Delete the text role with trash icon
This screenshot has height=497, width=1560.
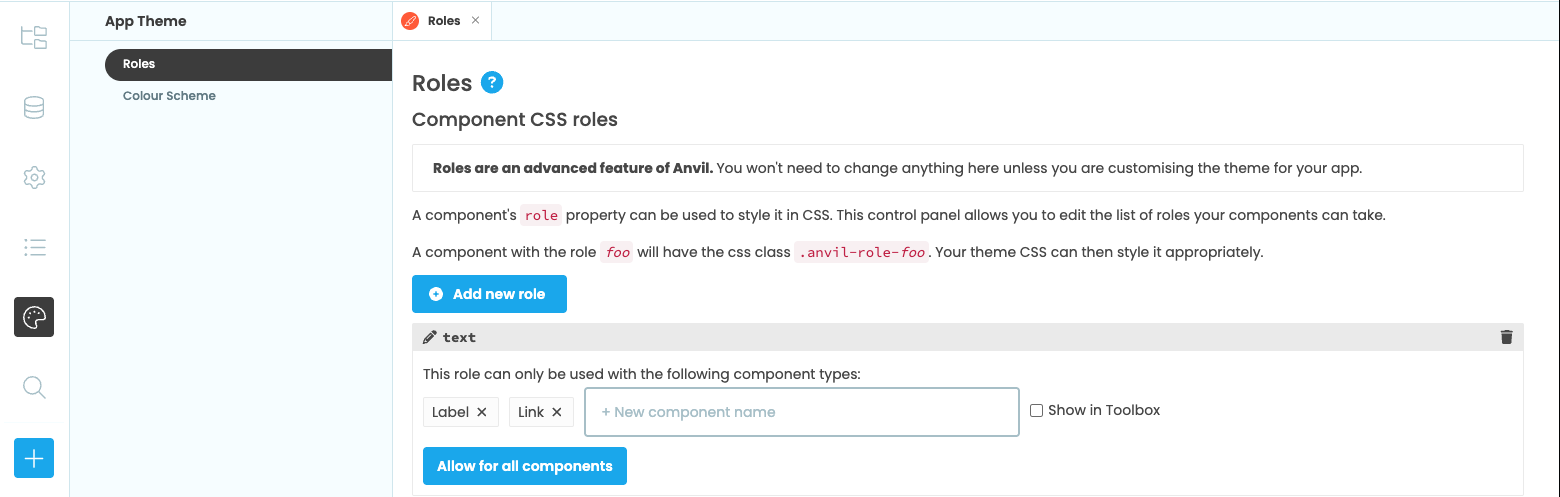click(x=1507, y=337)
